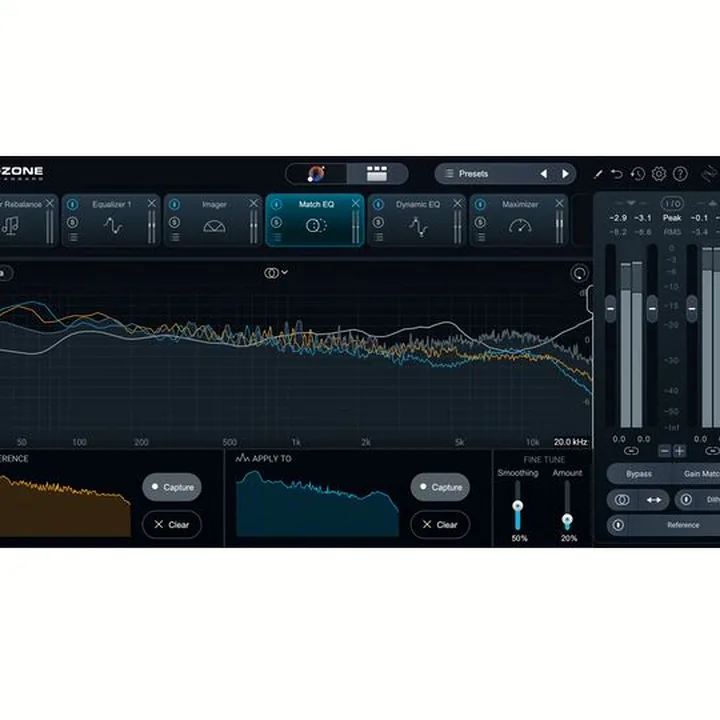Open Dynamic EQ module preset list
Image resolution: width=720 pixels, height=720 pixels.
point(379,237)
